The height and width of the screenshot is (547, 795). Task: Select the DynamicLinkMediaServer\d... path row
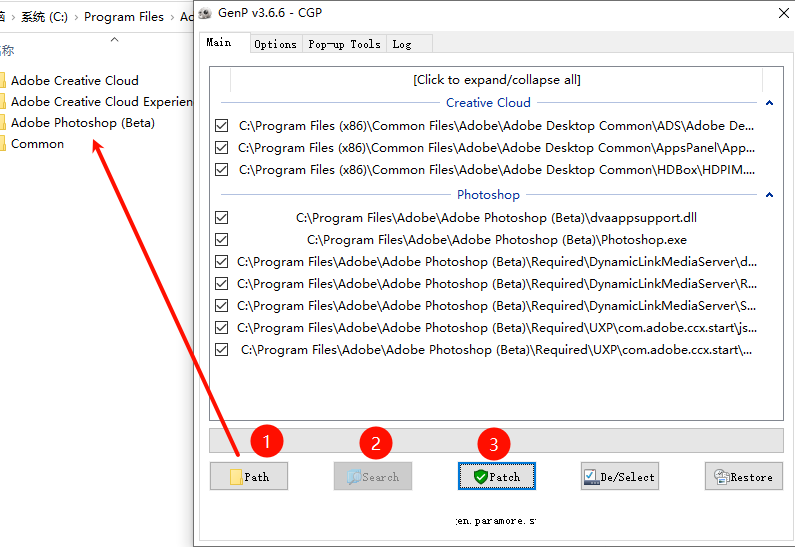pos(497,262)
